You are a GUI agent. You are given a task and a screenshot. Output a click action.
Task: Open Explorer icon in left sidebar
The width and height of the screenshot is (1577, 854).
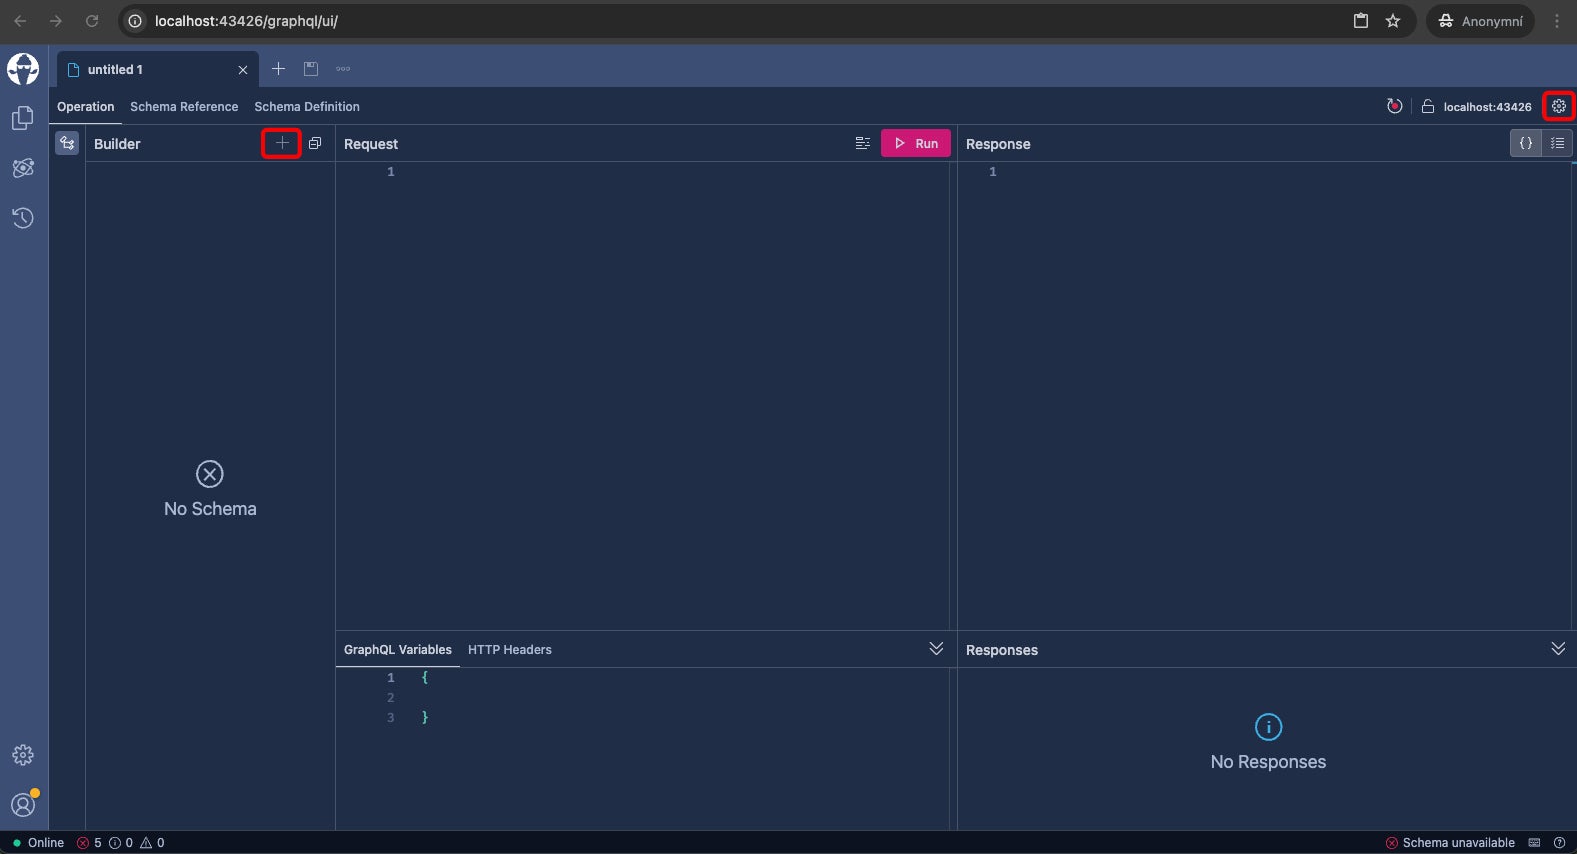pos(23,168)
